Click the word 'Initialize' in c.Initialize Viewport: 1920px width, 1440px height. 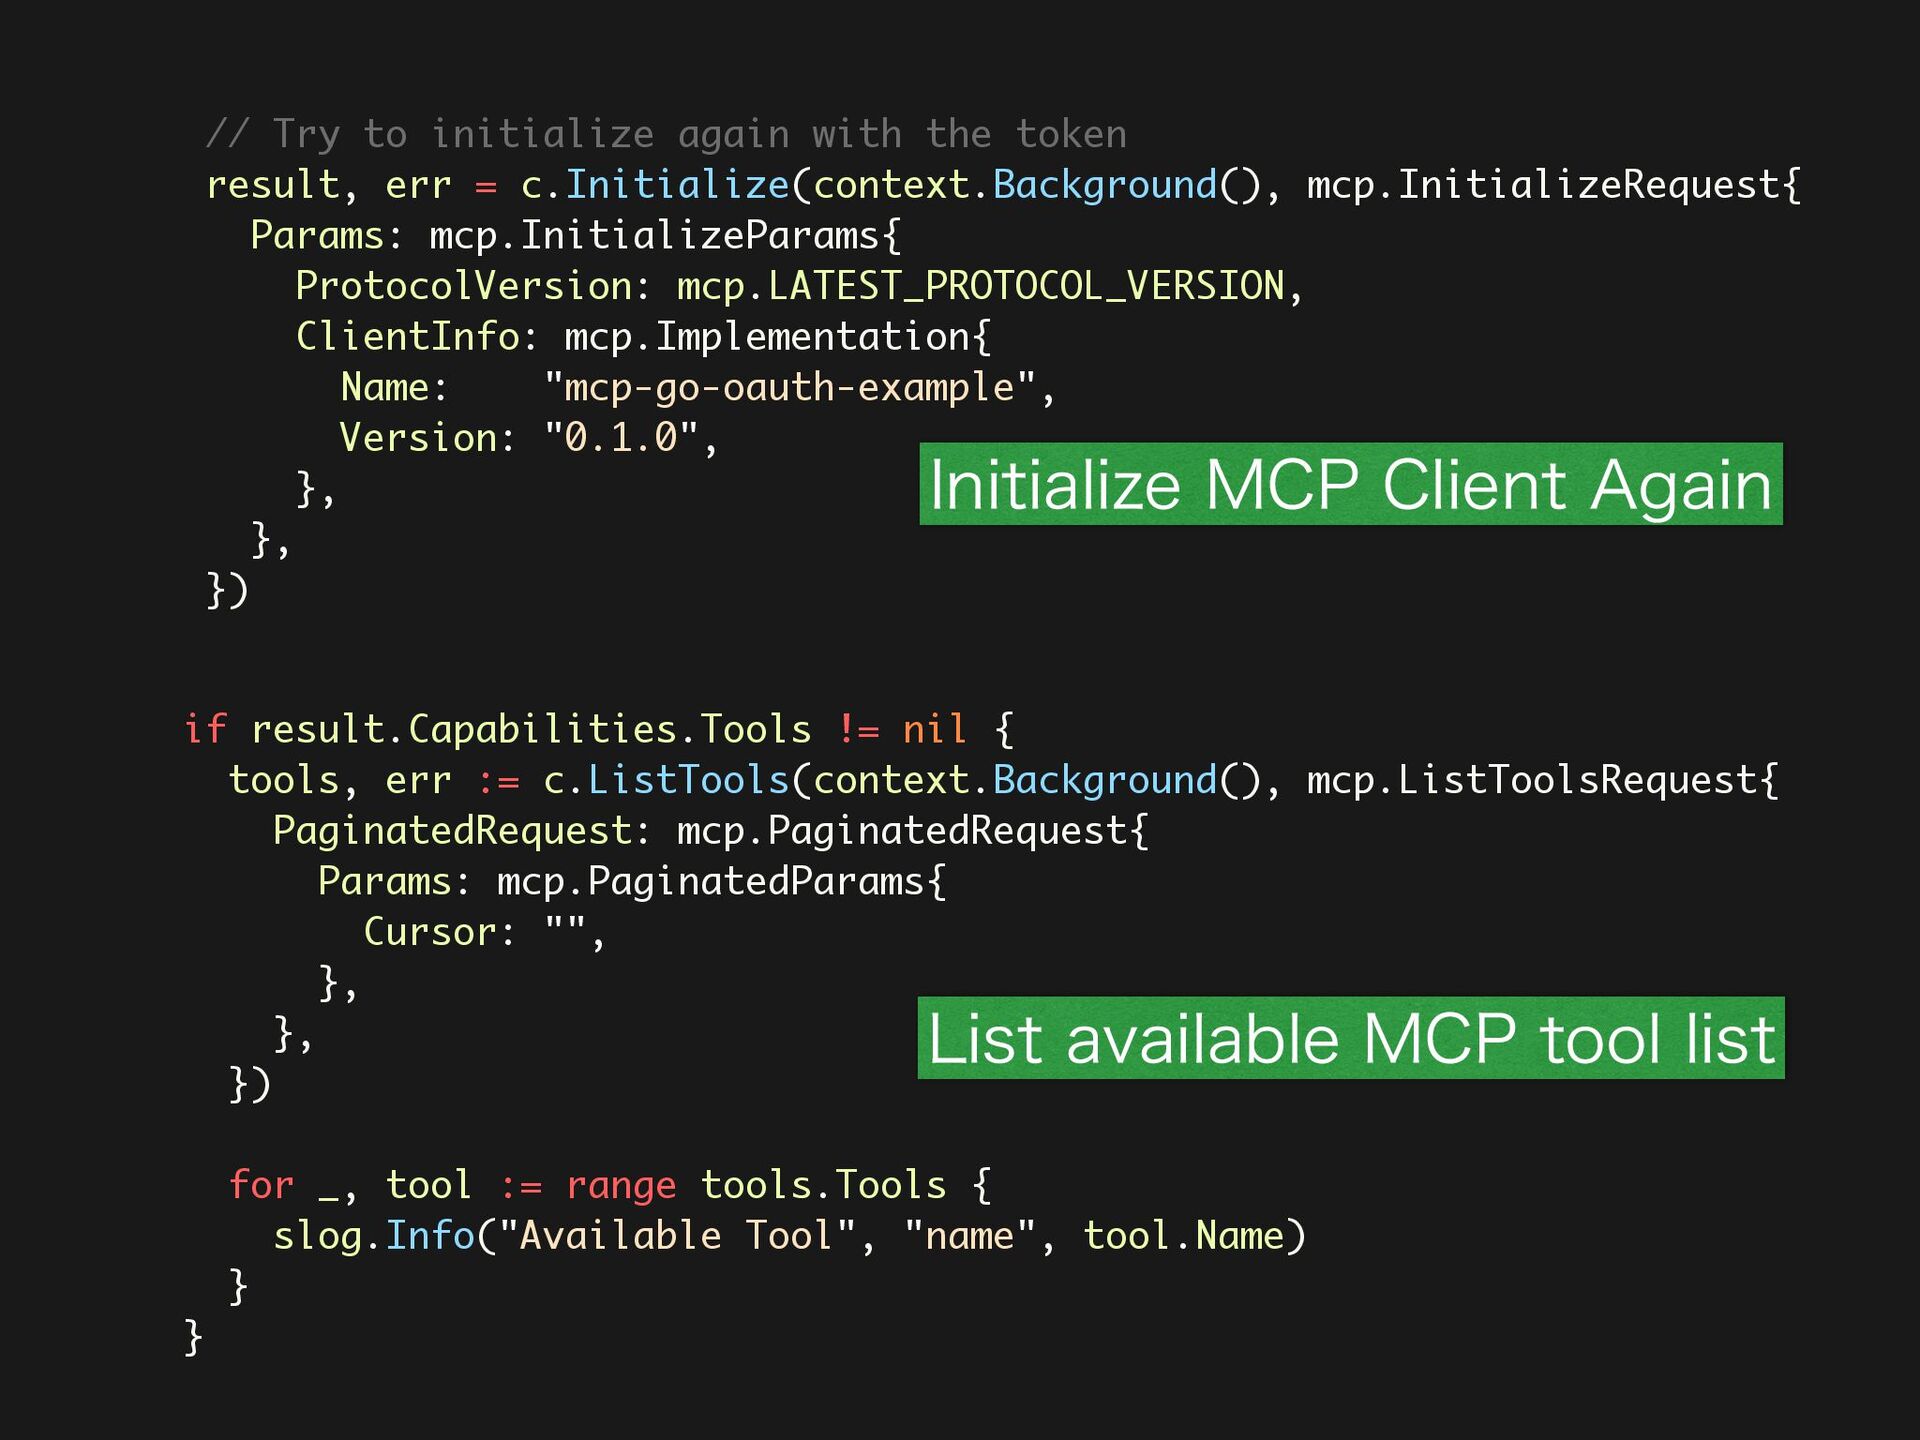(x=677, y=185)
